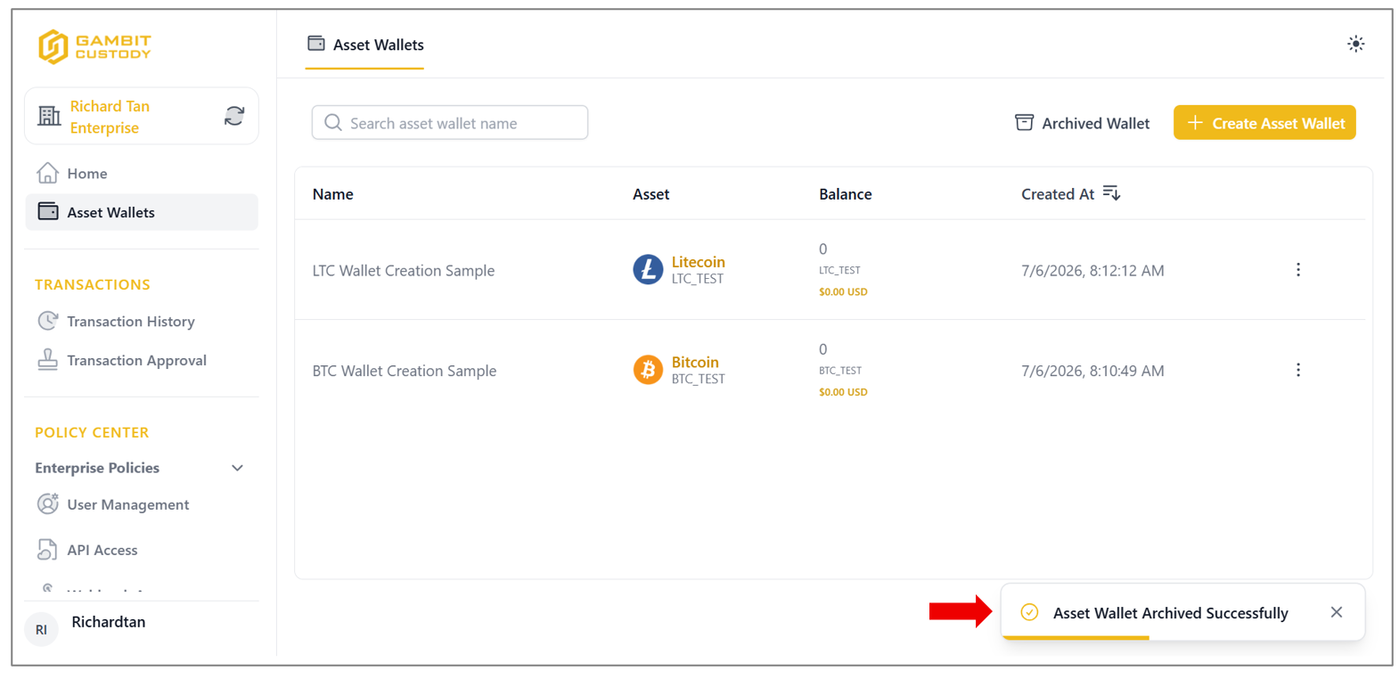Viewport: 1399px width, 679px height.
Task: Select the Asset Wallets tab header
Action: click(365, 45)
